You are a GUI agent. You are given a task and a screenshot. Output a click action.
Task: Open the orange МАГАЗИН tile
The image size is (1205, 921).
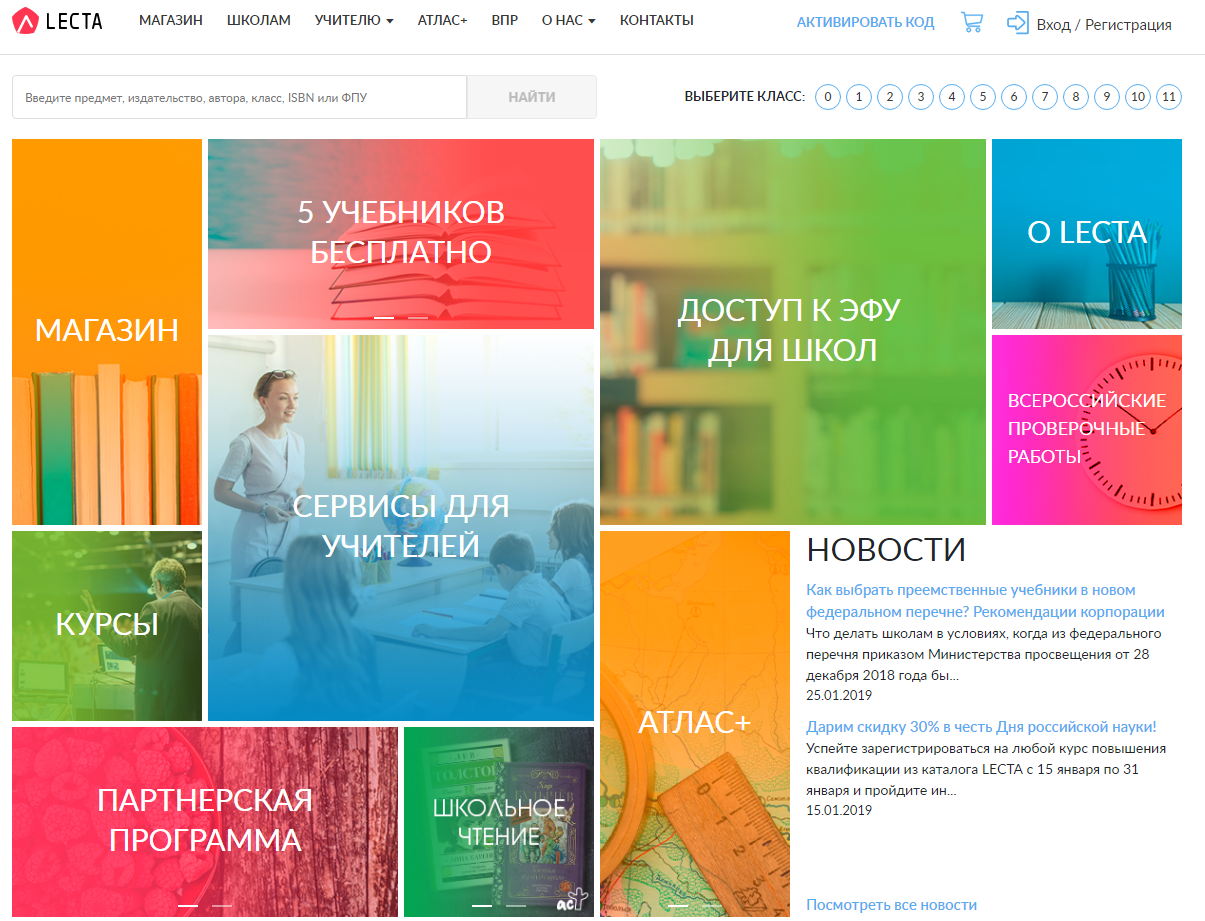coord(107,332)
